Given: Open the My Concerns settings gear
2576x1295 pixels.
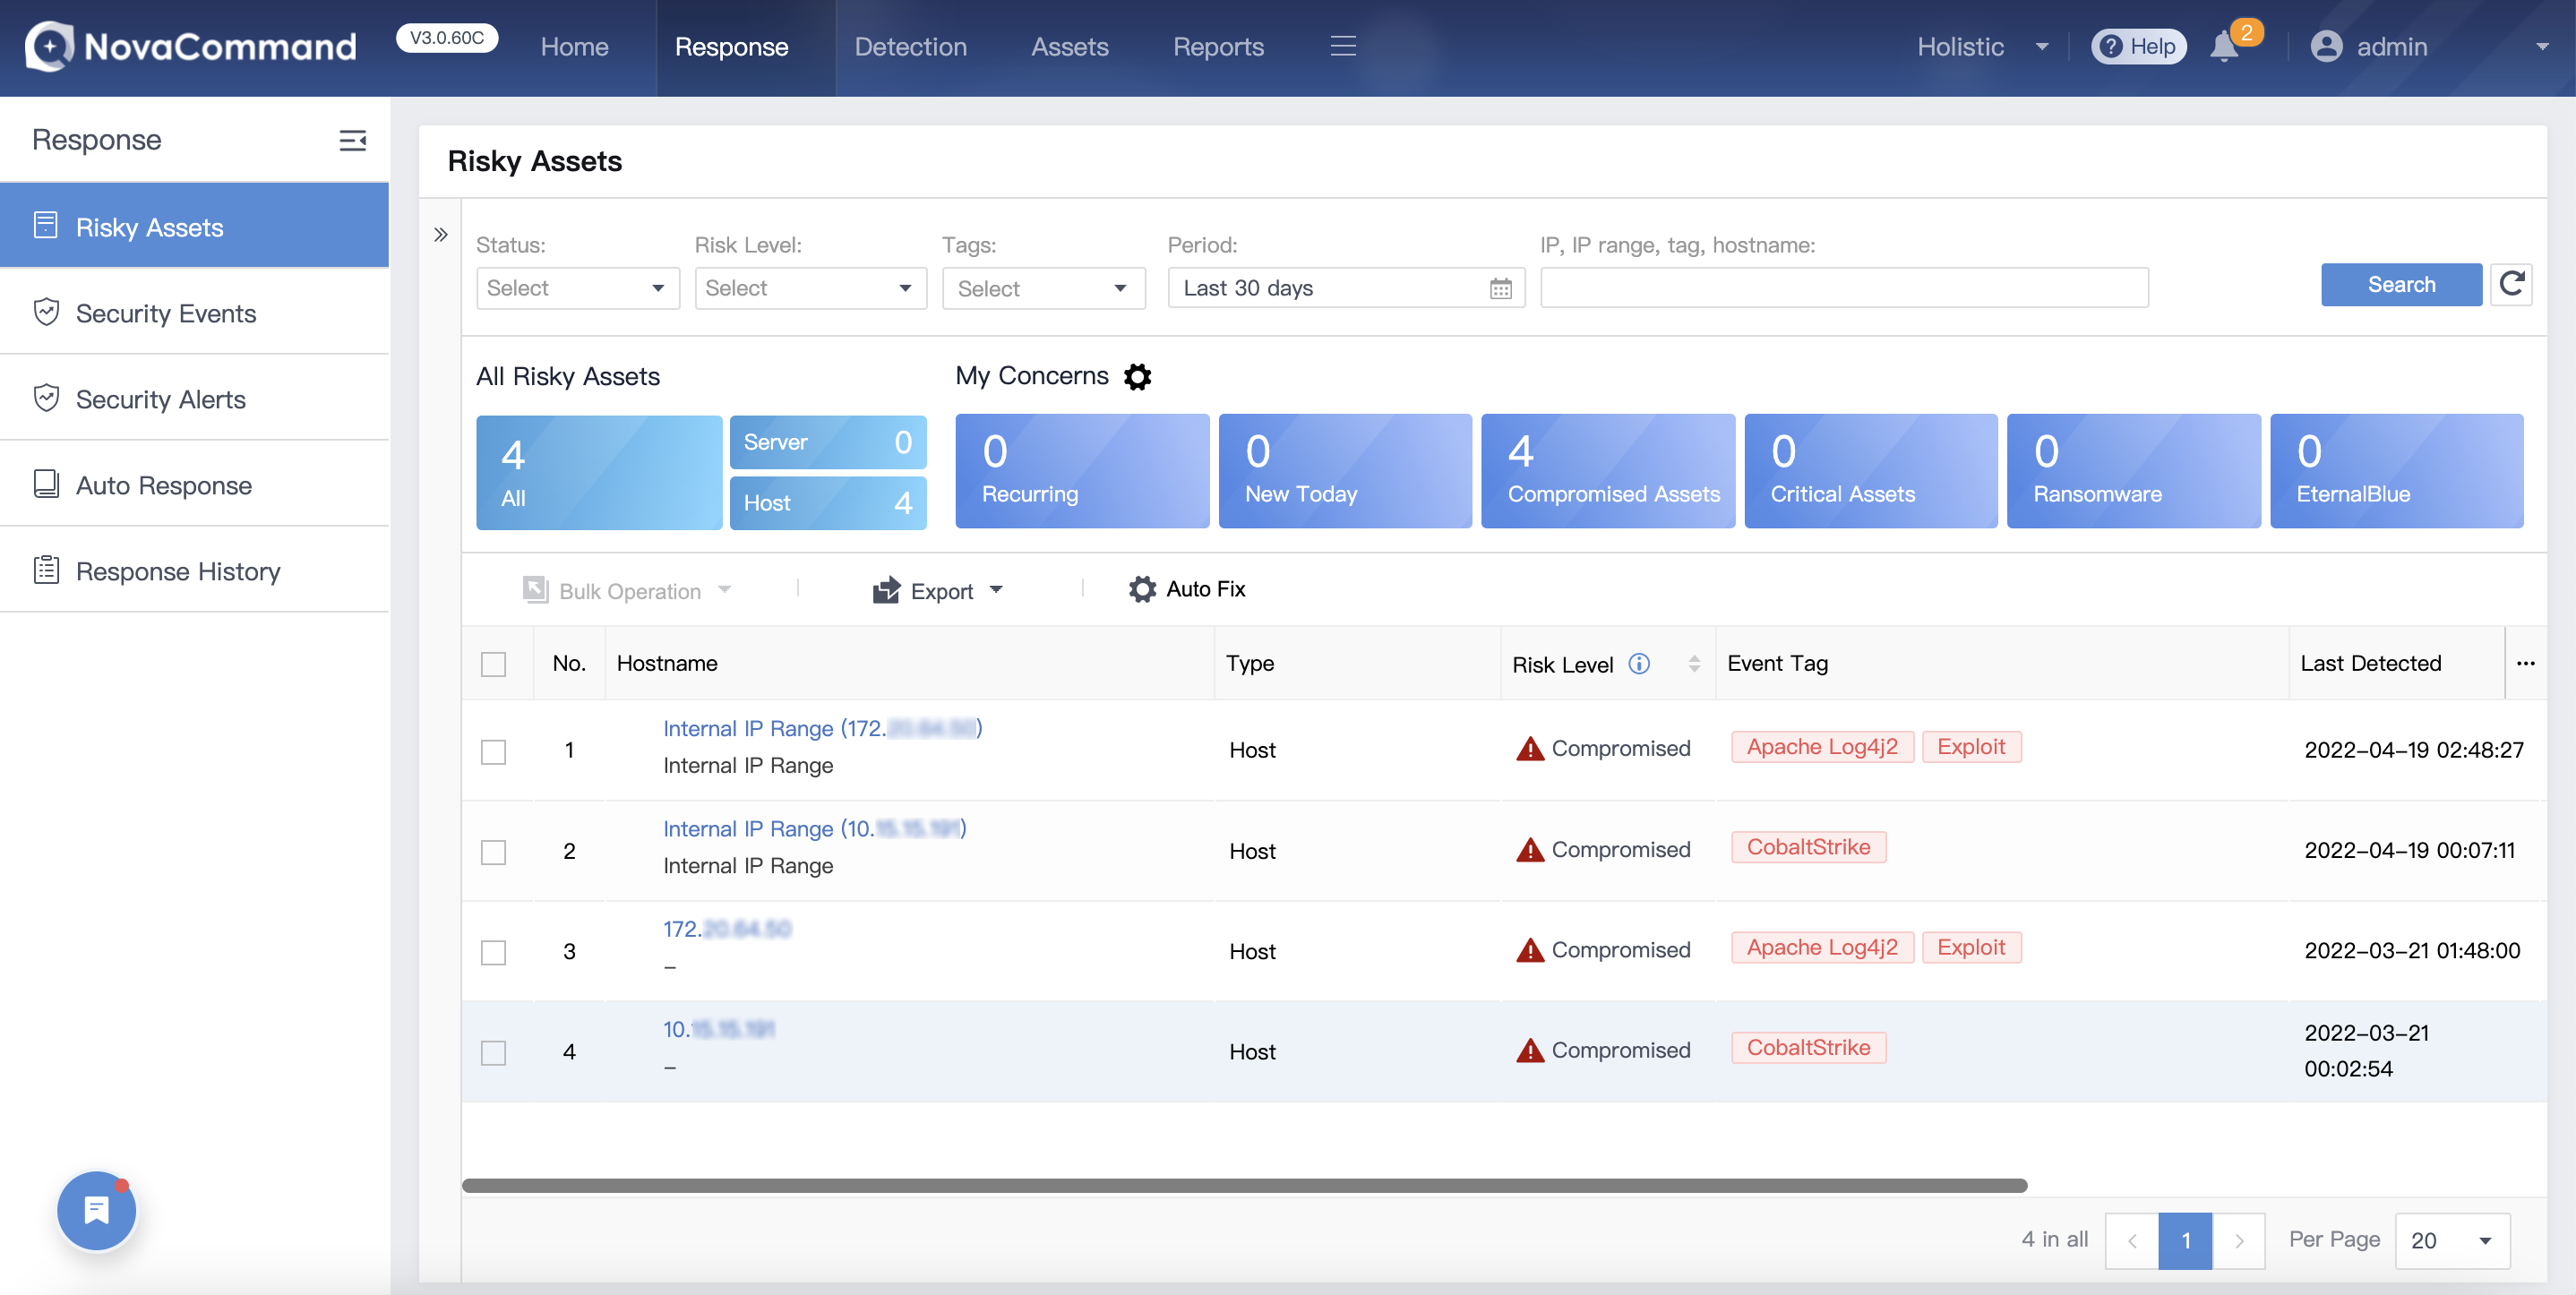Looking at the screenshot, I should click(1137, 376).
